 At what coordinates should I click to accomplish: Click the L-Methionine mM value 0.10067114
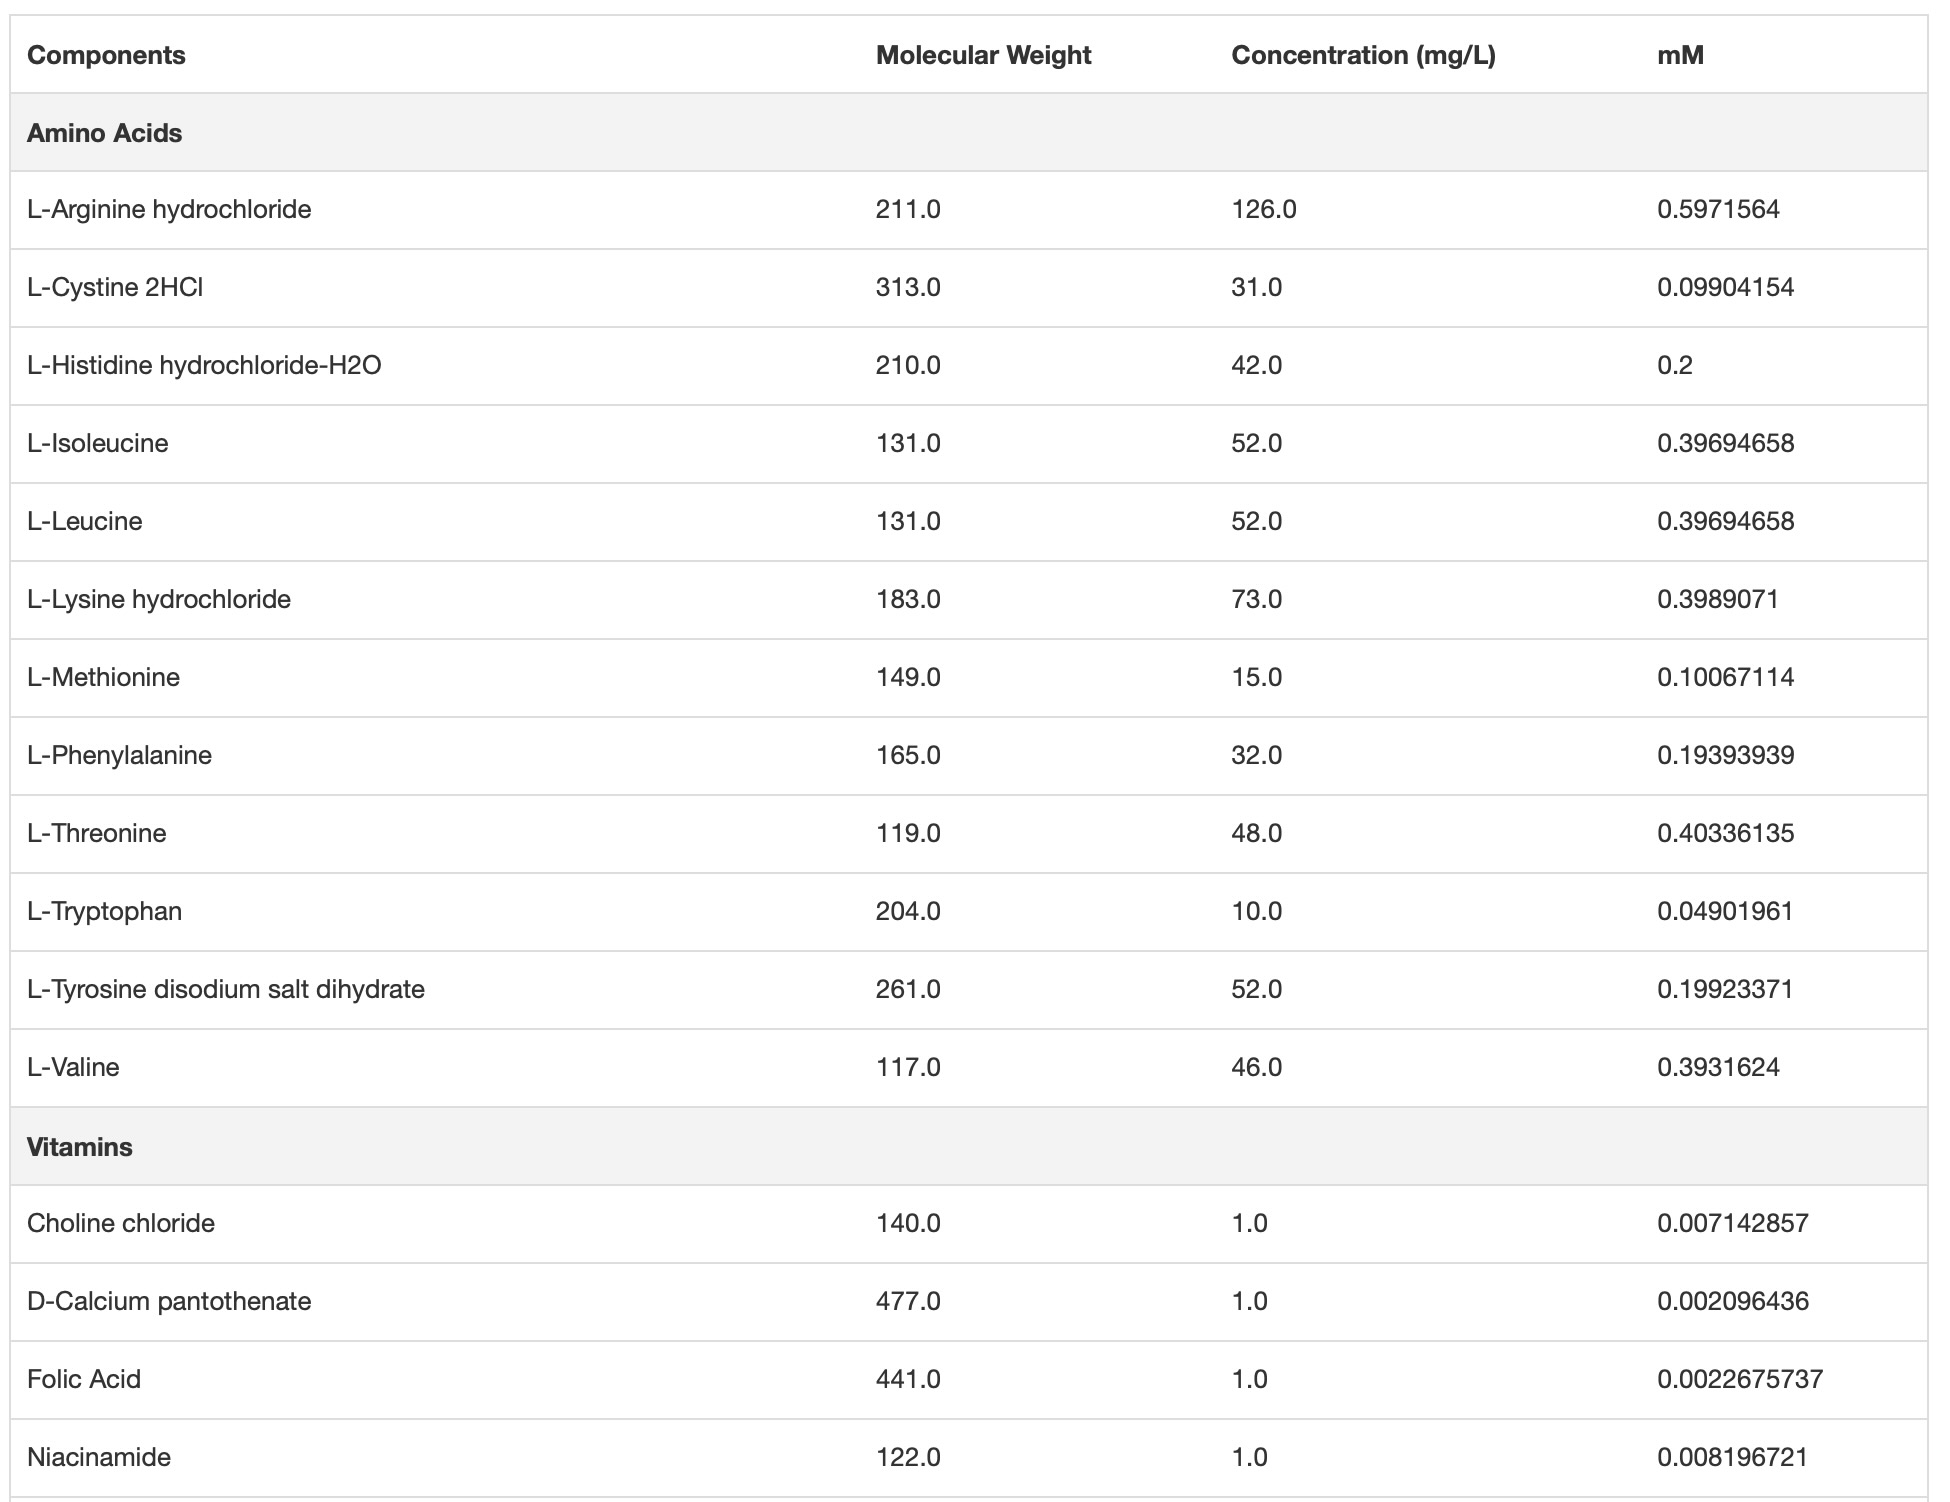point(1725,677)
